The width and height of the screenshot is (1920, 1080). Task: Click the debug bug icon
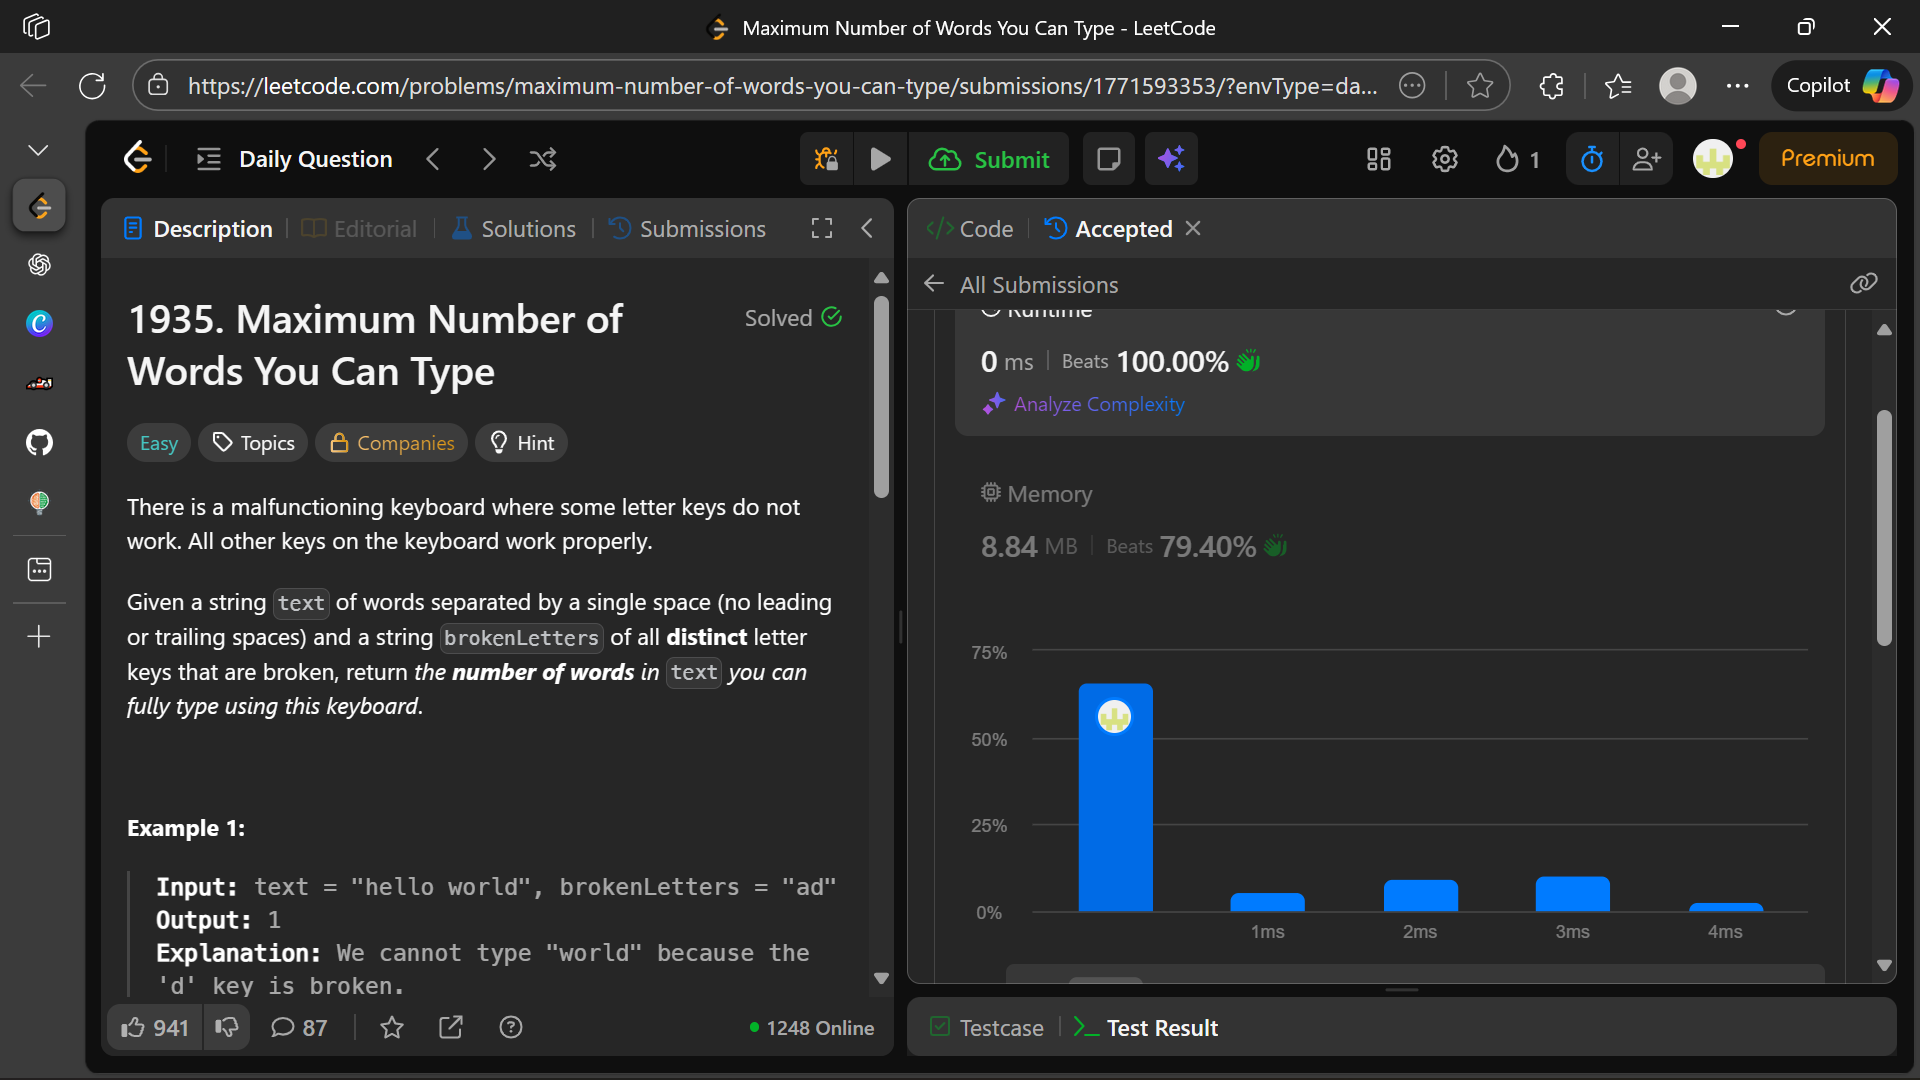(x=826, y=159)
